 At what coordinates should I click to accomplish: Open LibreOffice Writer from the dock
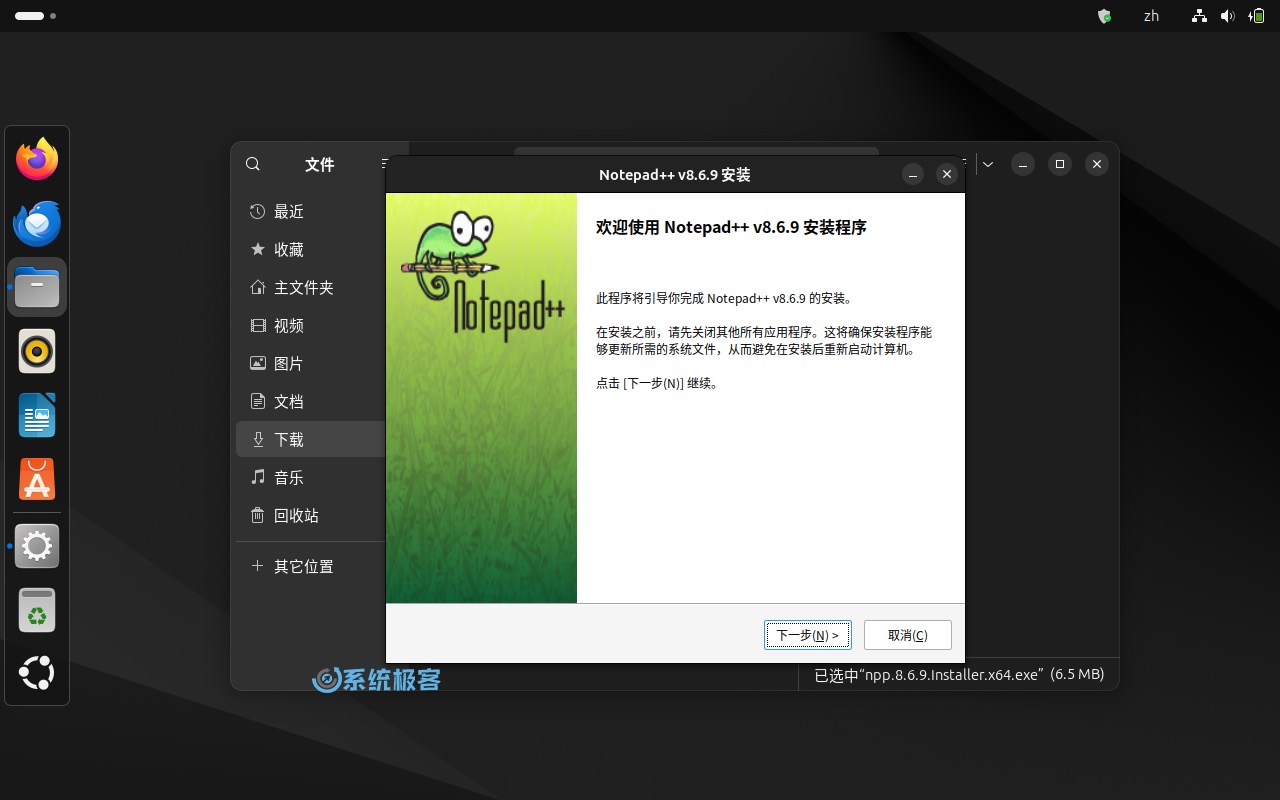tap(37, 415)
